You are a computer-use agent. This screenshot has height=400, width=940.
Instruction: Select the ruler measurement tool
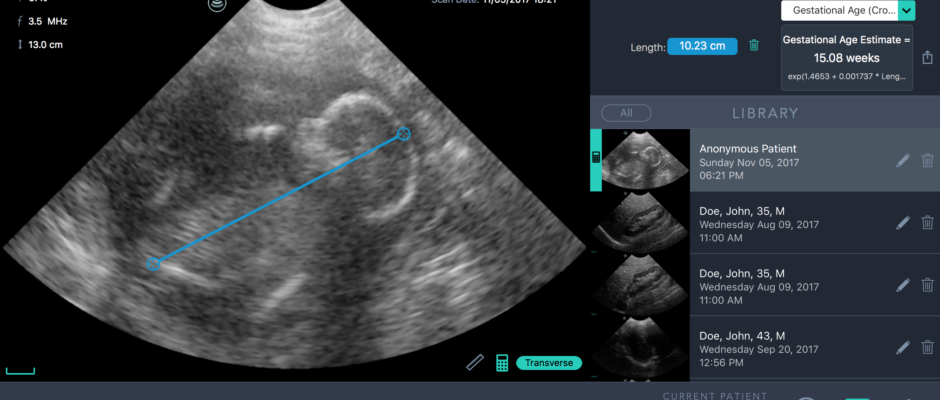tap(475, 362)
